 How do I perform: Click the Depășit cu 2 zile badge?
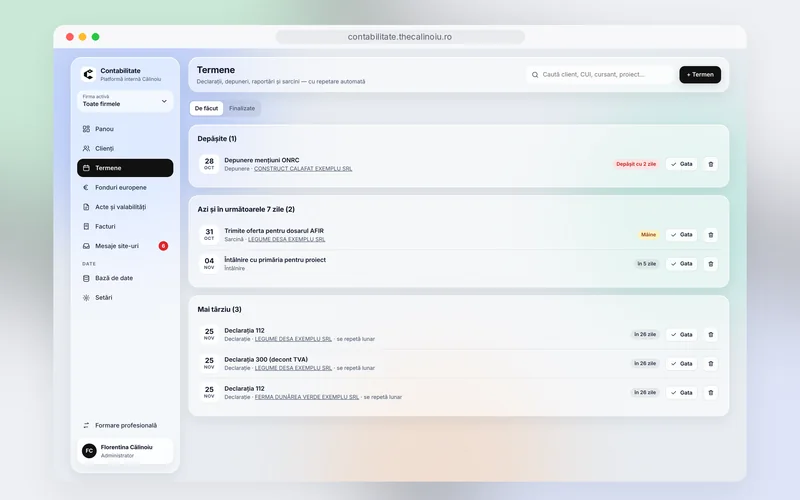click(x=636, y=164)
